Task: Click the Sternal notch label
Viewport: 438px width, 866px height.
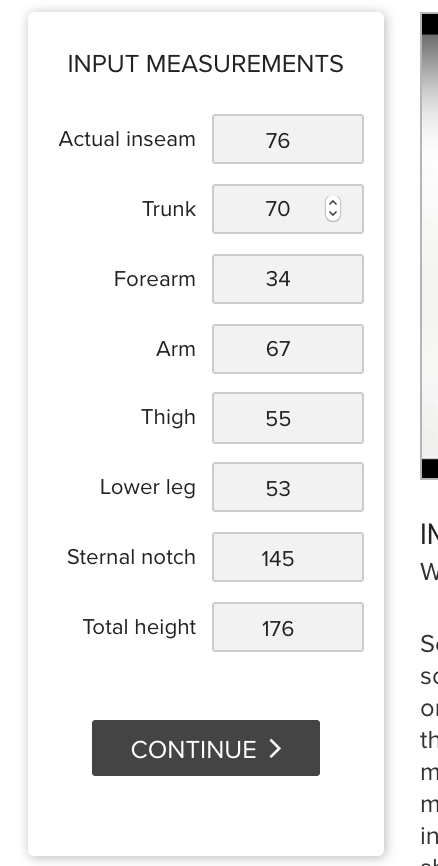Action: click(131, 557)
